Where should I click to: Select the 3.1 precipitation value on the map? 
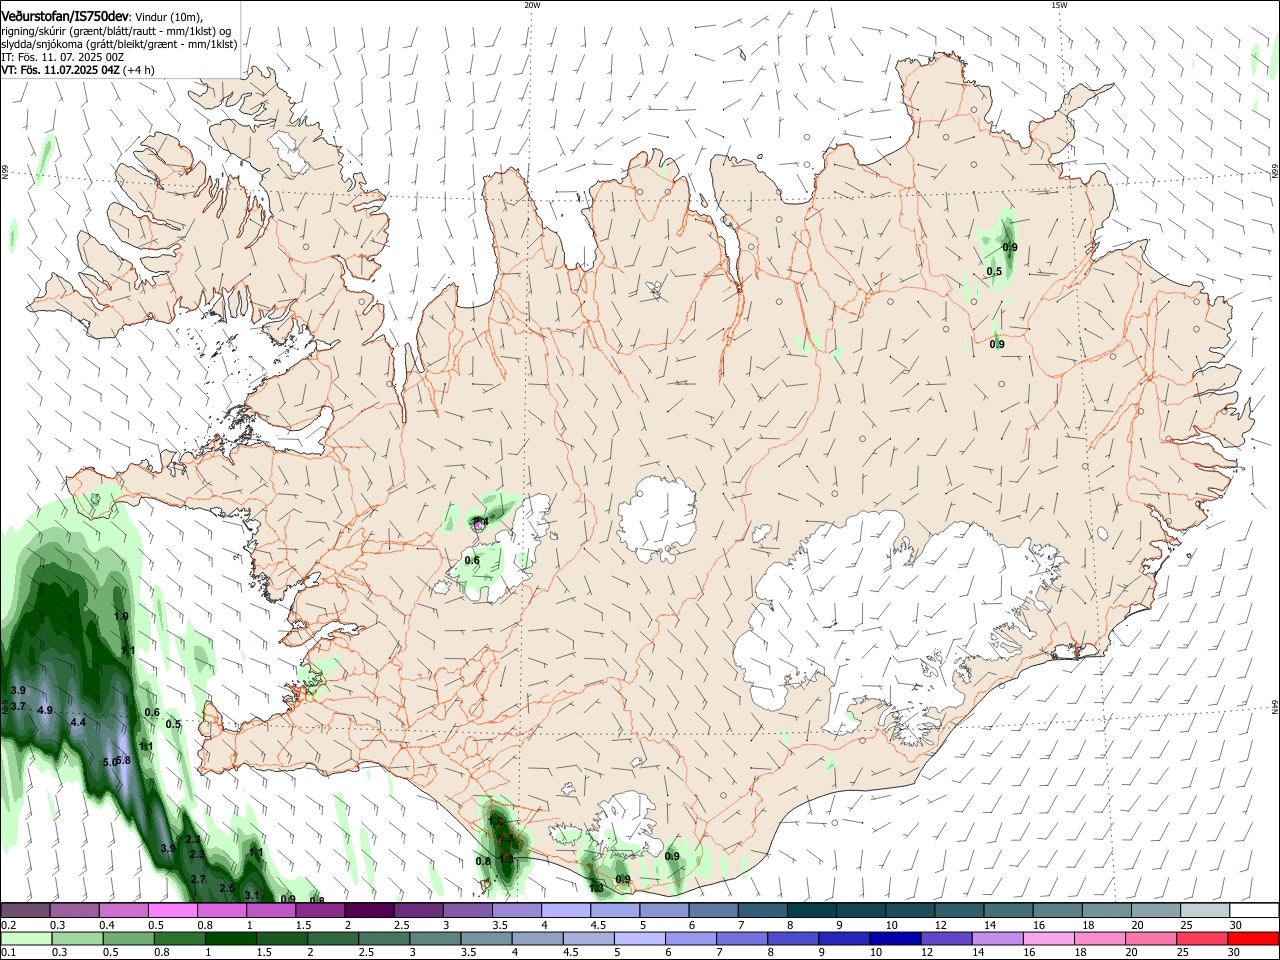coord(252,895)
